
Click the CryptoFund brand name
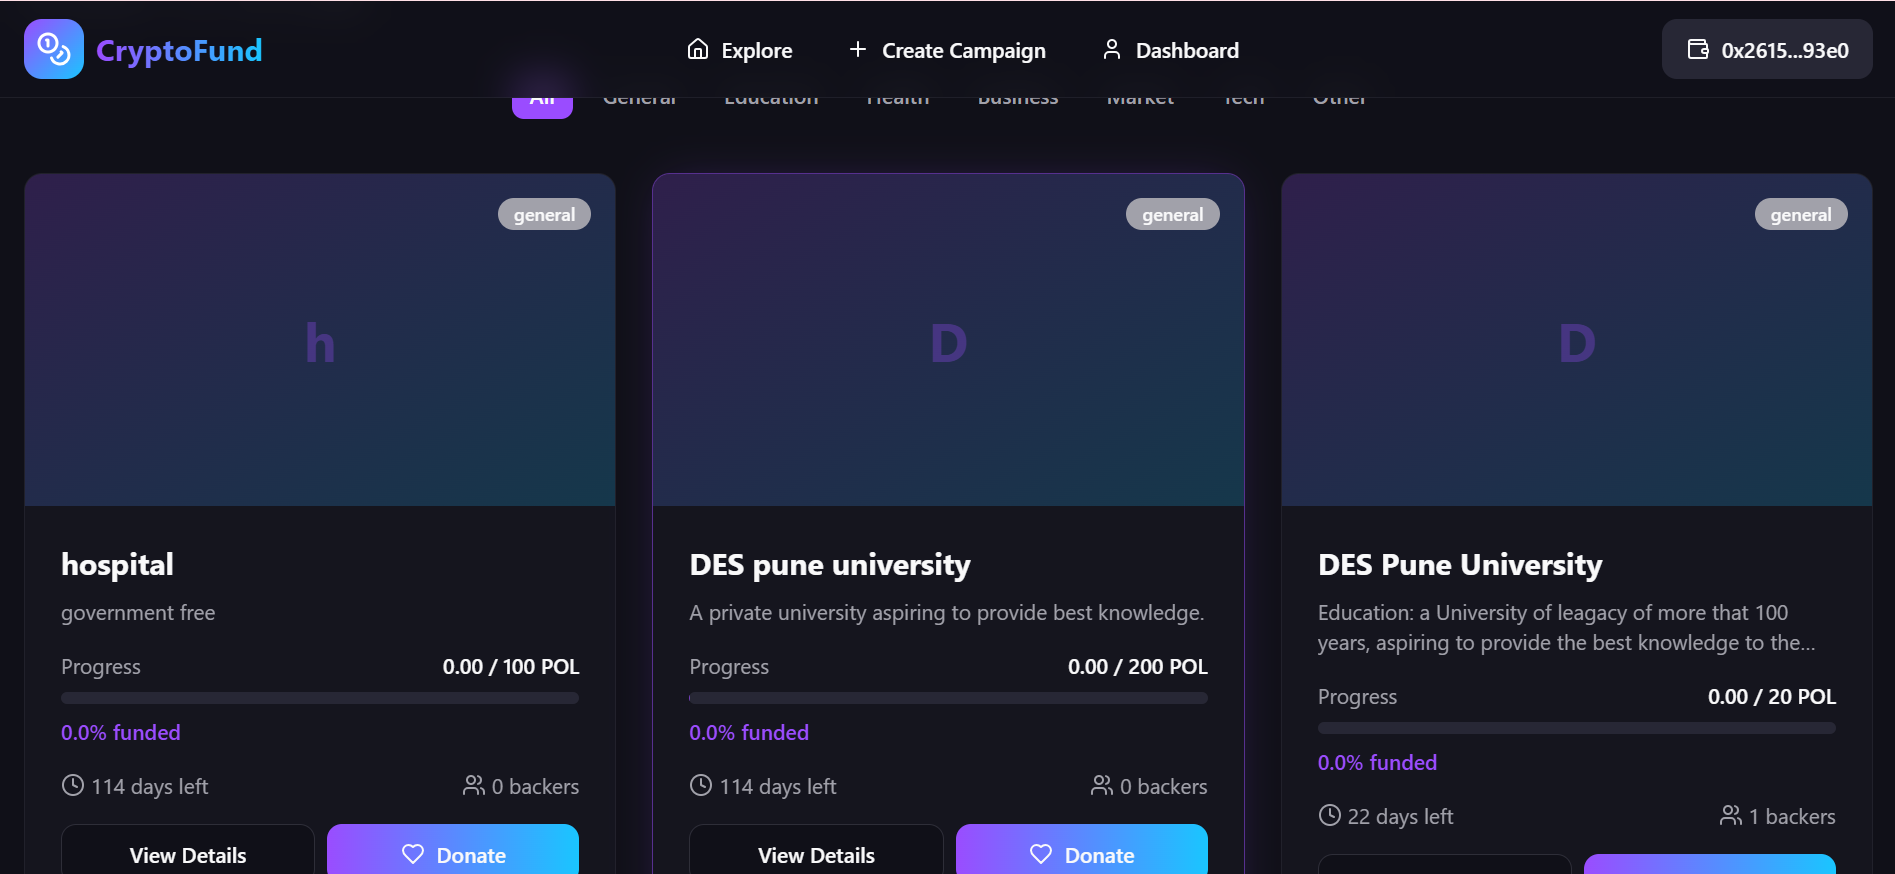pyautogui.click(x=179, y=50)
